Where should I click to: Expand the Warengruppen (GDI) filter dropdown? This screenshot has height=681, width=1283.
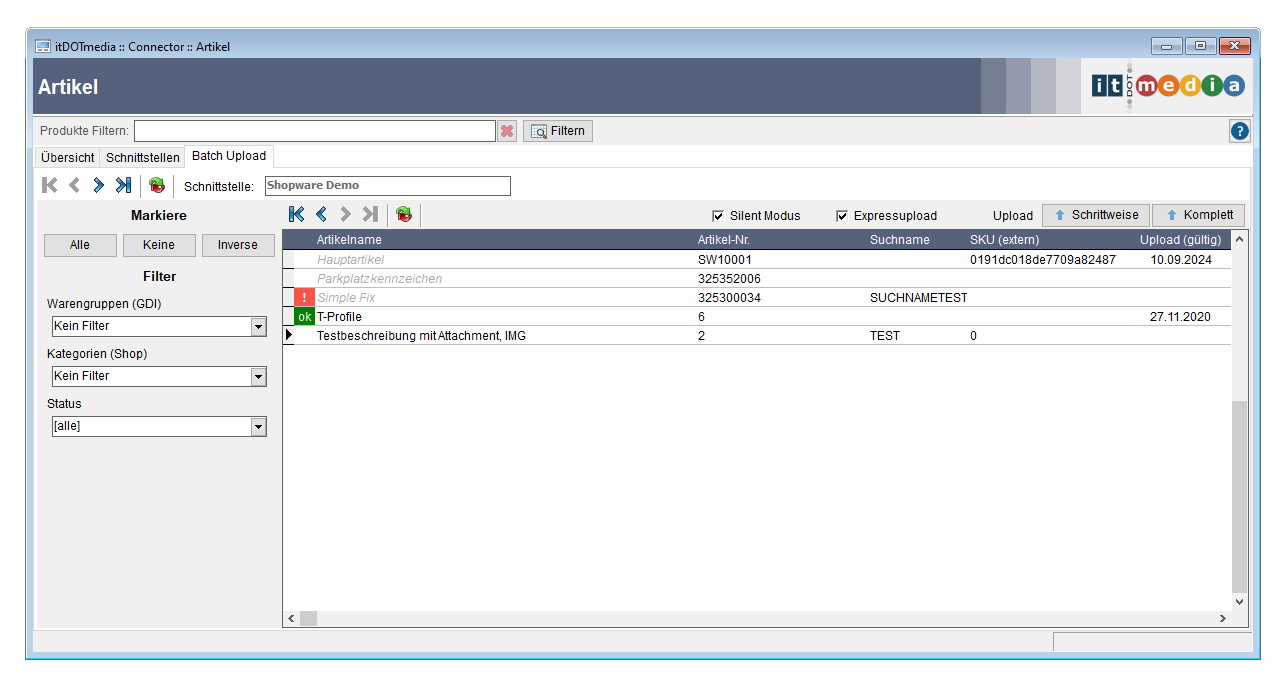point(258,327)
